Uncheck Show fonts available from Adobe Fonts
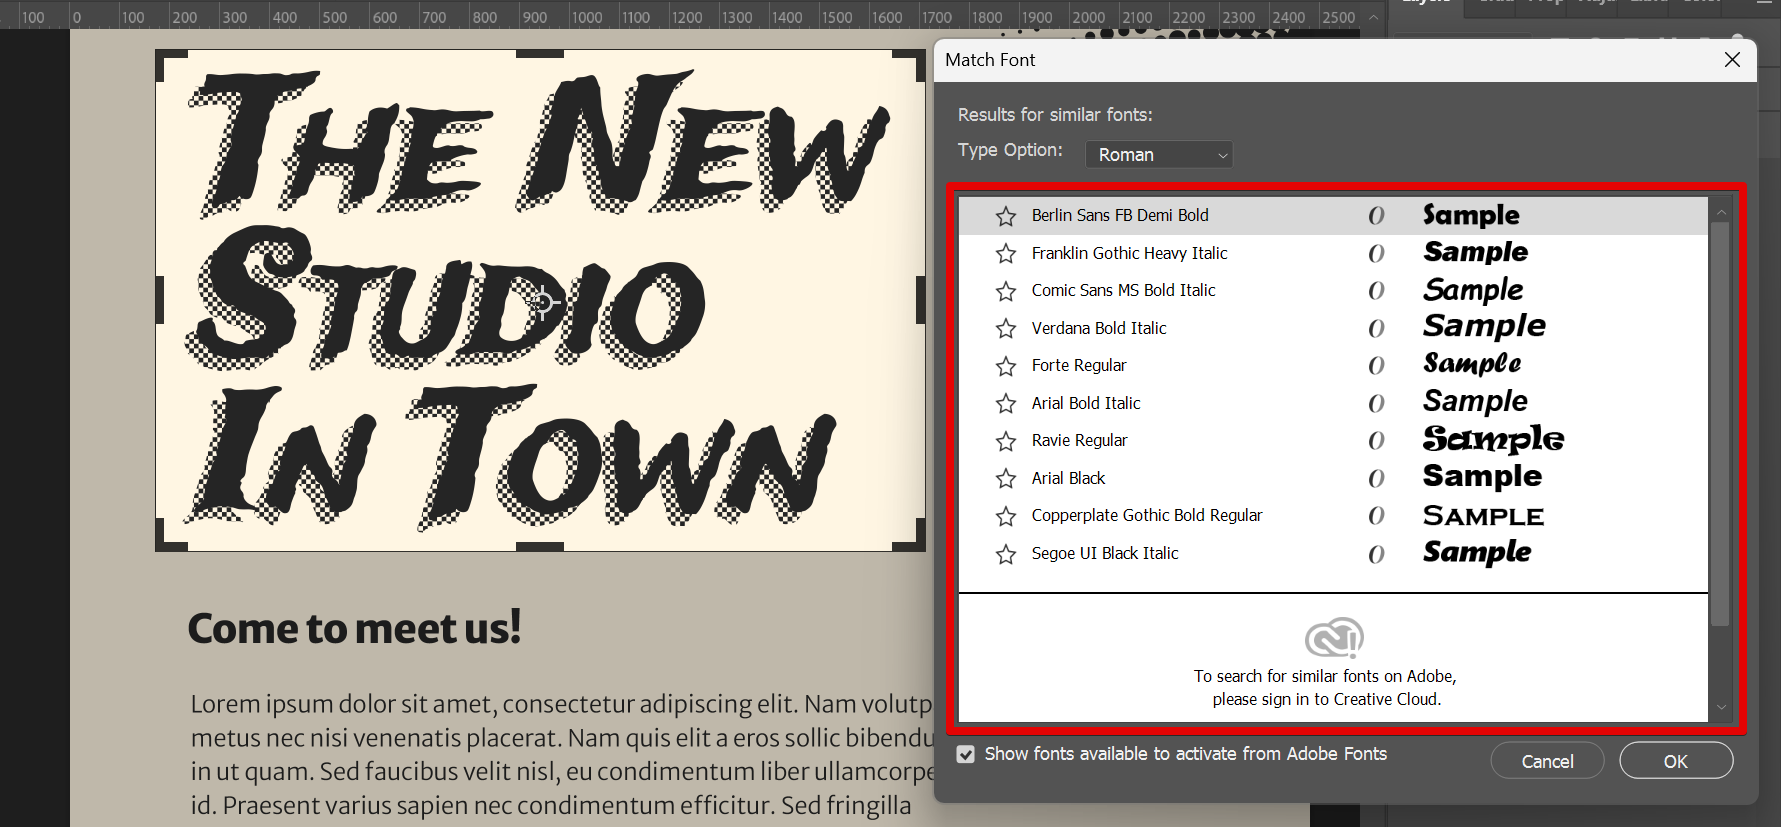The height and width of the screenshot is (827, 1781). [966, 754]
